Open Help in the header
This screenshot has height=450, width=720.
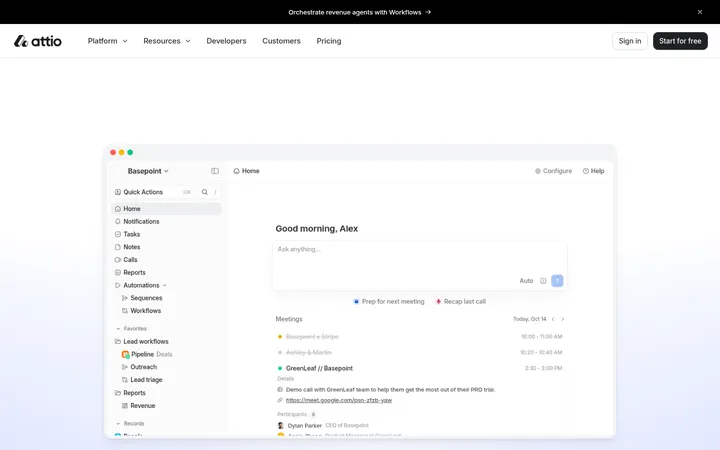[593, 171]
